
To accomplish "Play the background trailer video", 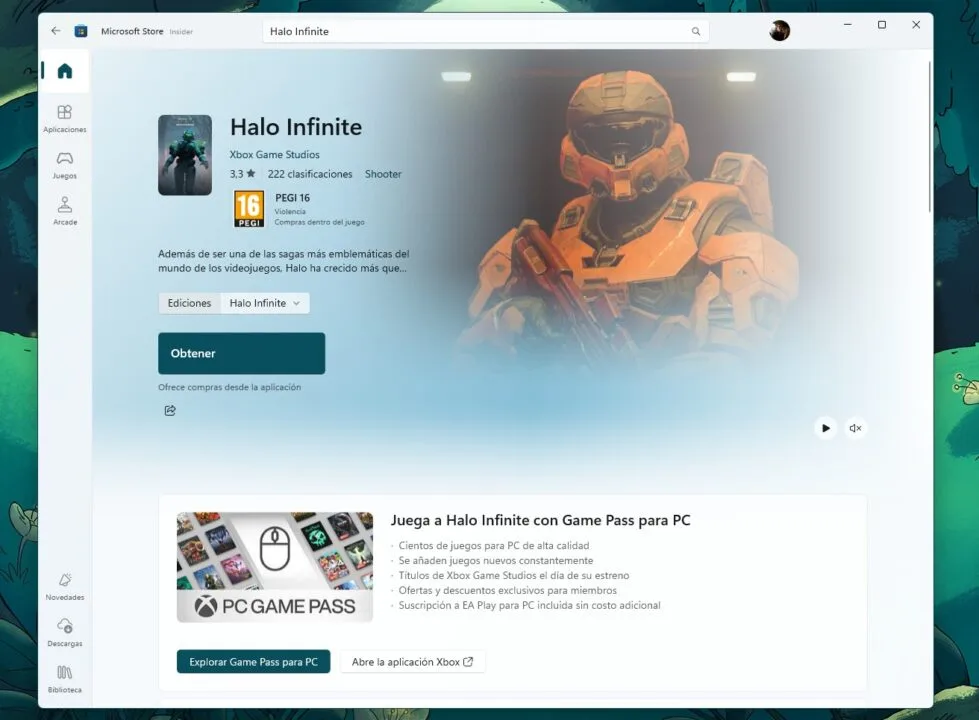I will click(825, 427).
